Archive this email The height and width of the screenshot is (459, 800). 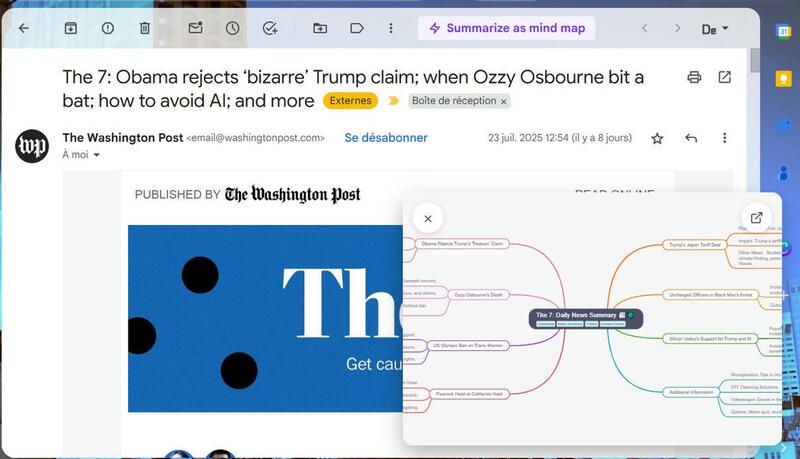tap(71, 28)
